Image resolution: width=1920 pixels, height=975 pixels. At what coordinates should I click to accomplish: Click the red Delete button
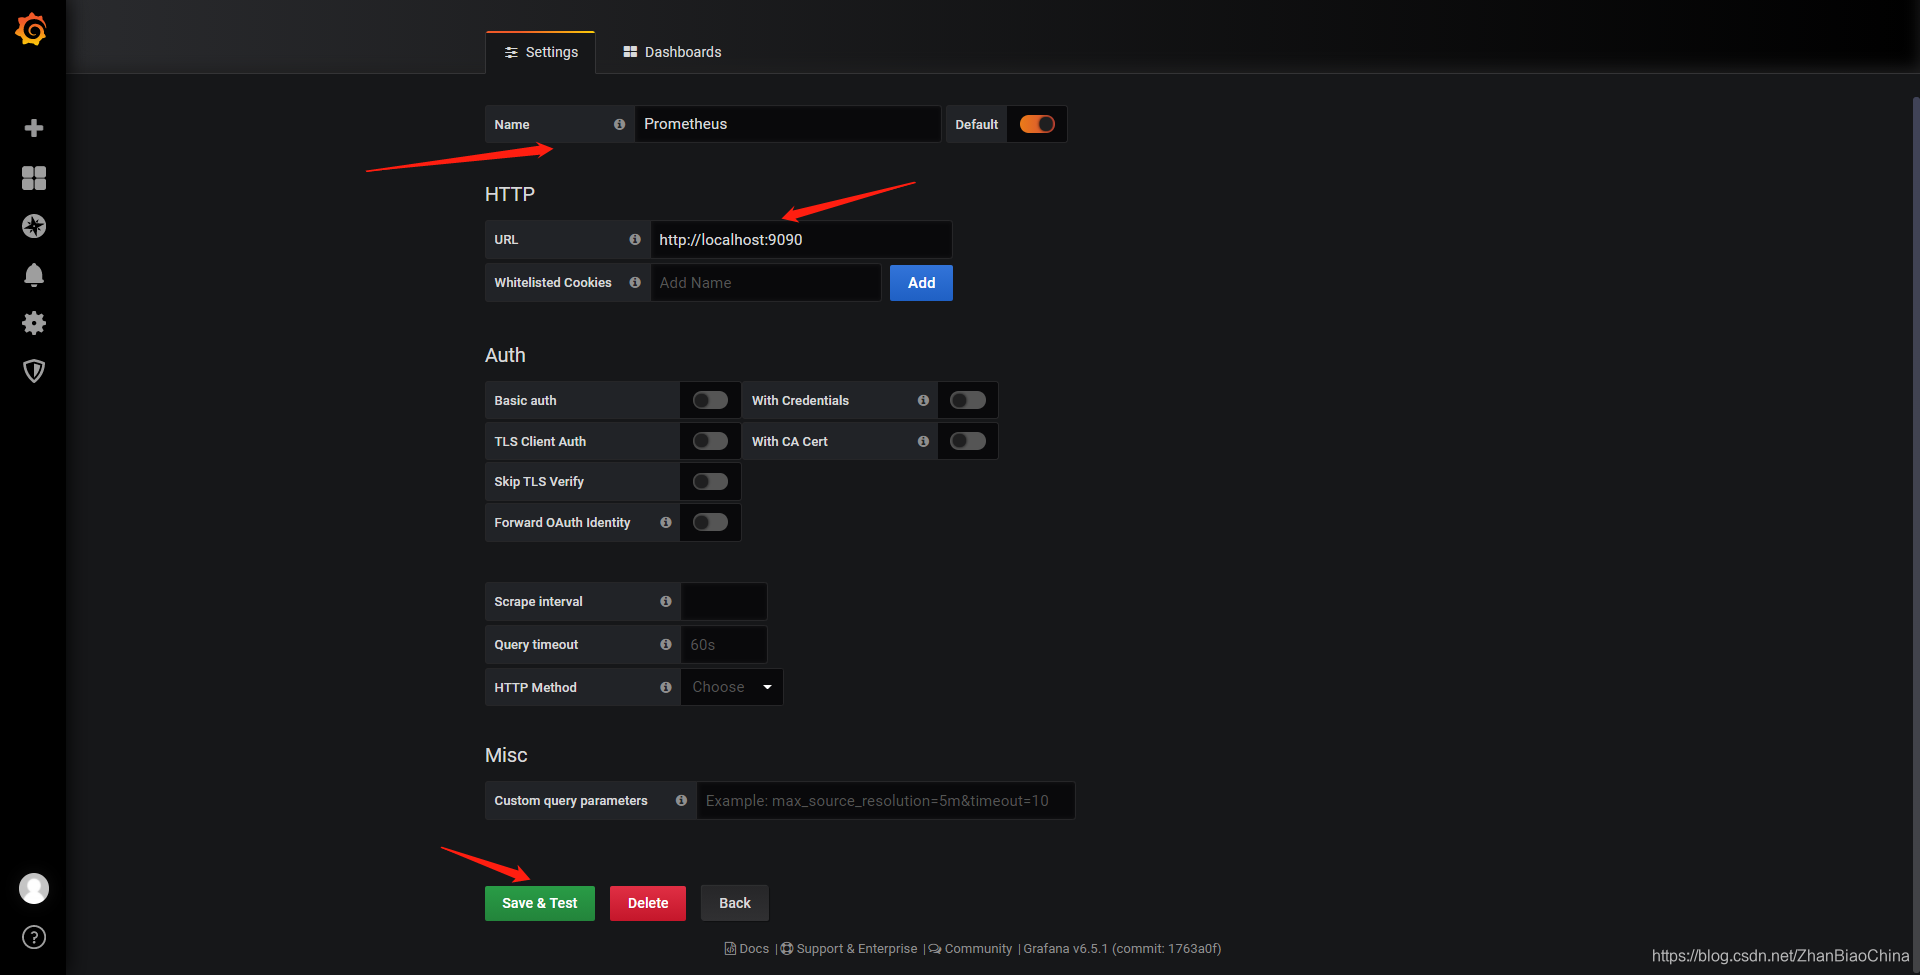648,903
